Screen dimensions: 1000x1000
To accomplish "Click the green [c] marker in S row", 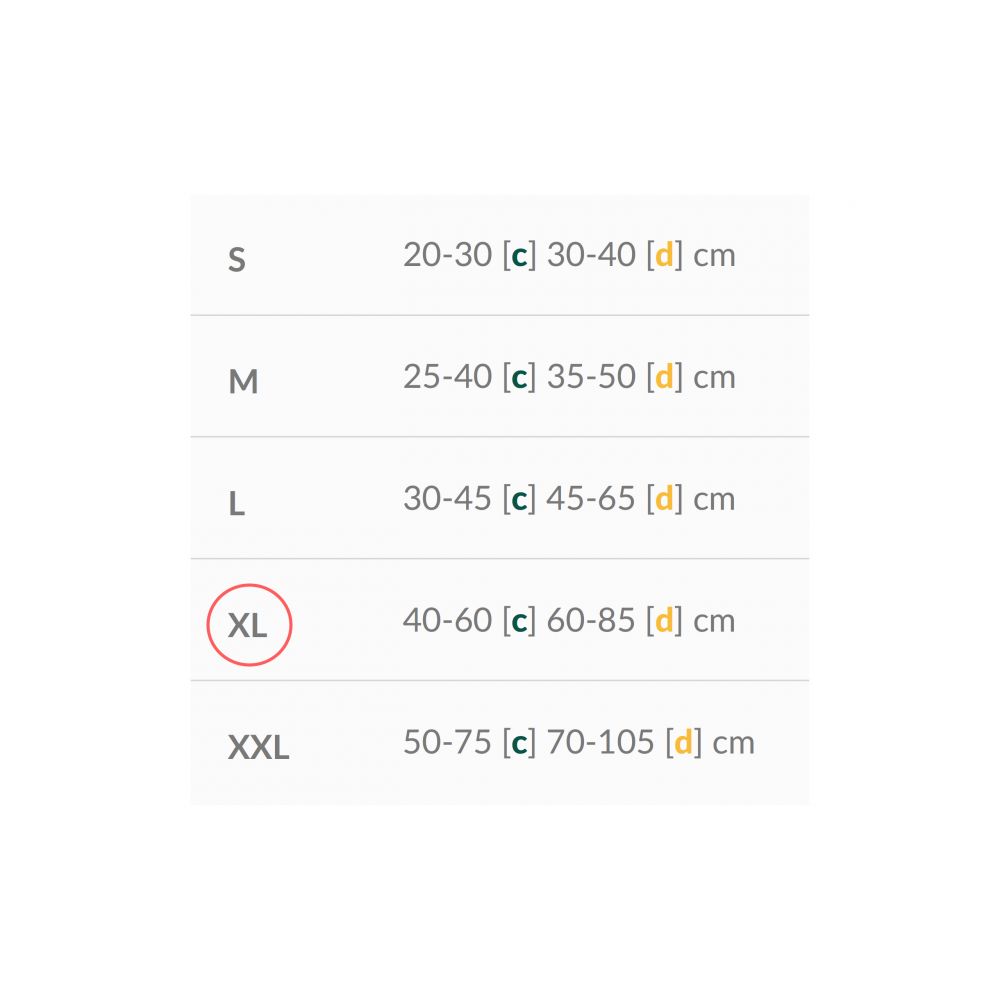I will 519,255.
